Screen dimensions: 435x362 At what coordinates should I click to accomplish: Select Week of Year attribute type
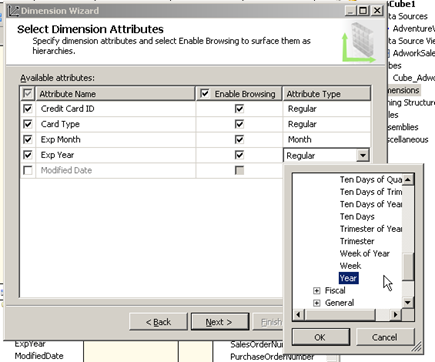[365, 253]
